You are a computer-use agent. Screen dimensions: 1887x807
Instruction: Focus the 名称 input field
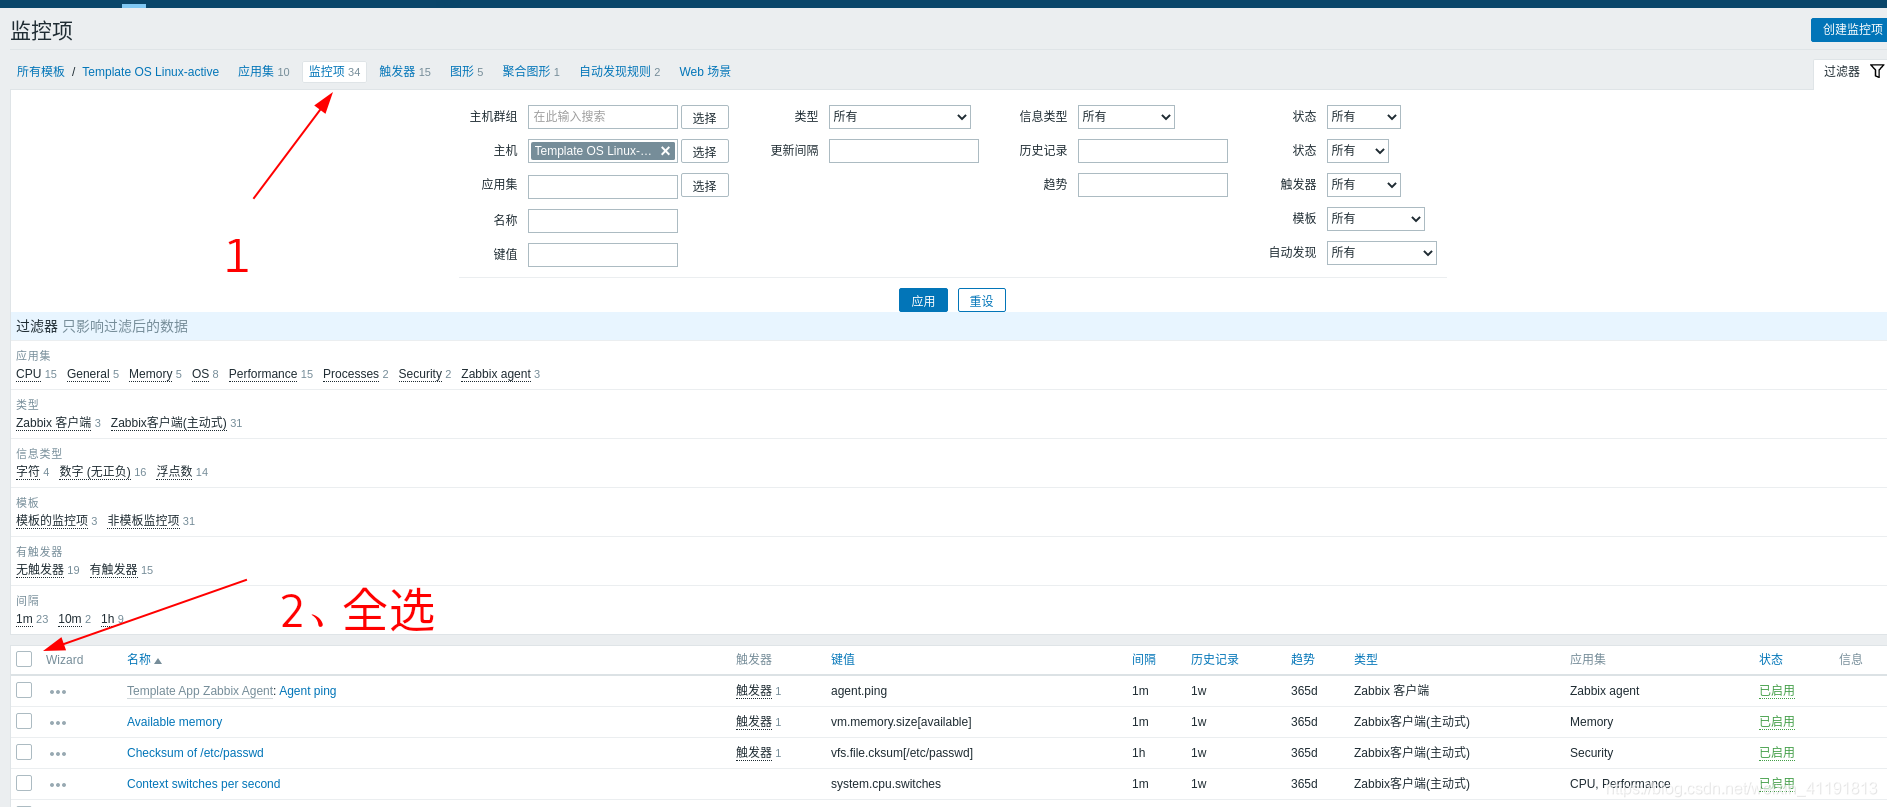coord(603,221)
